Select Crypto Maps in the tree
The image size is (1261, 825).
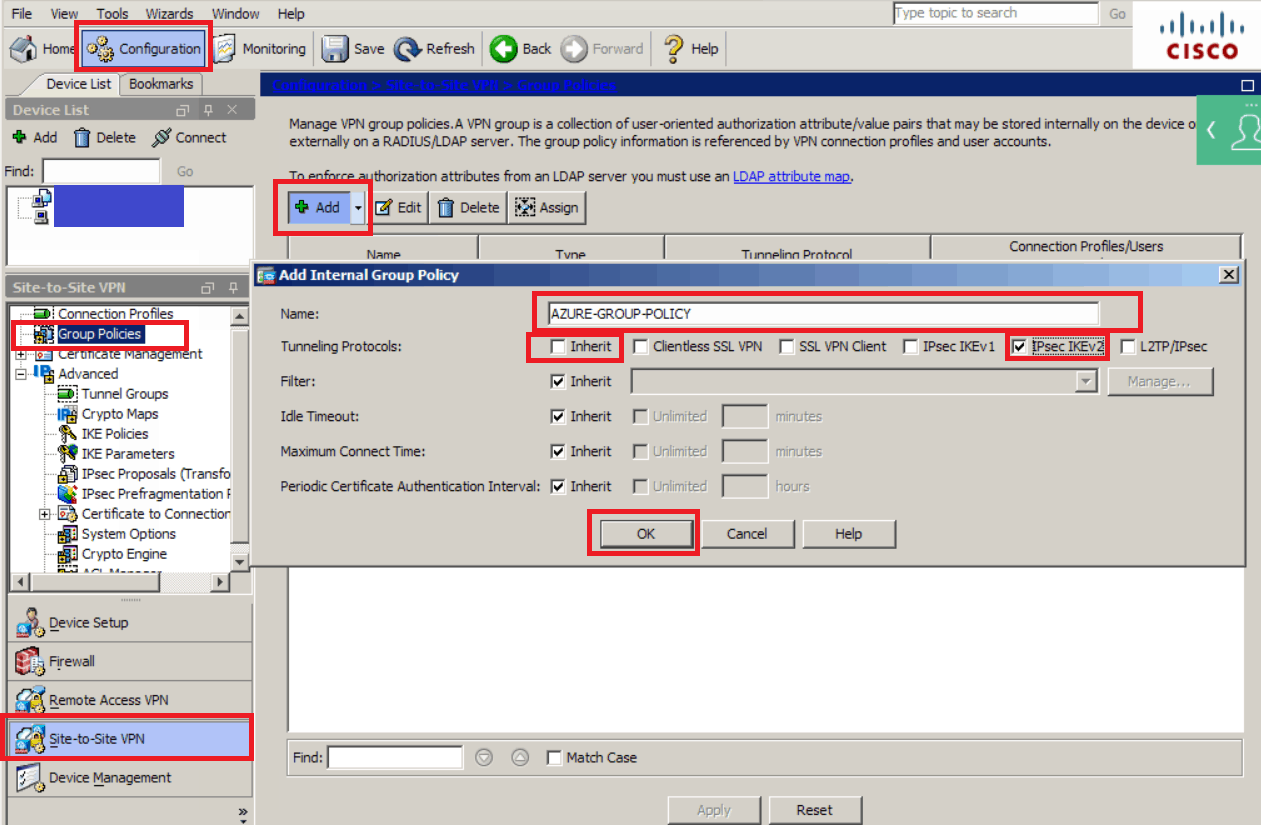point(120,414)
